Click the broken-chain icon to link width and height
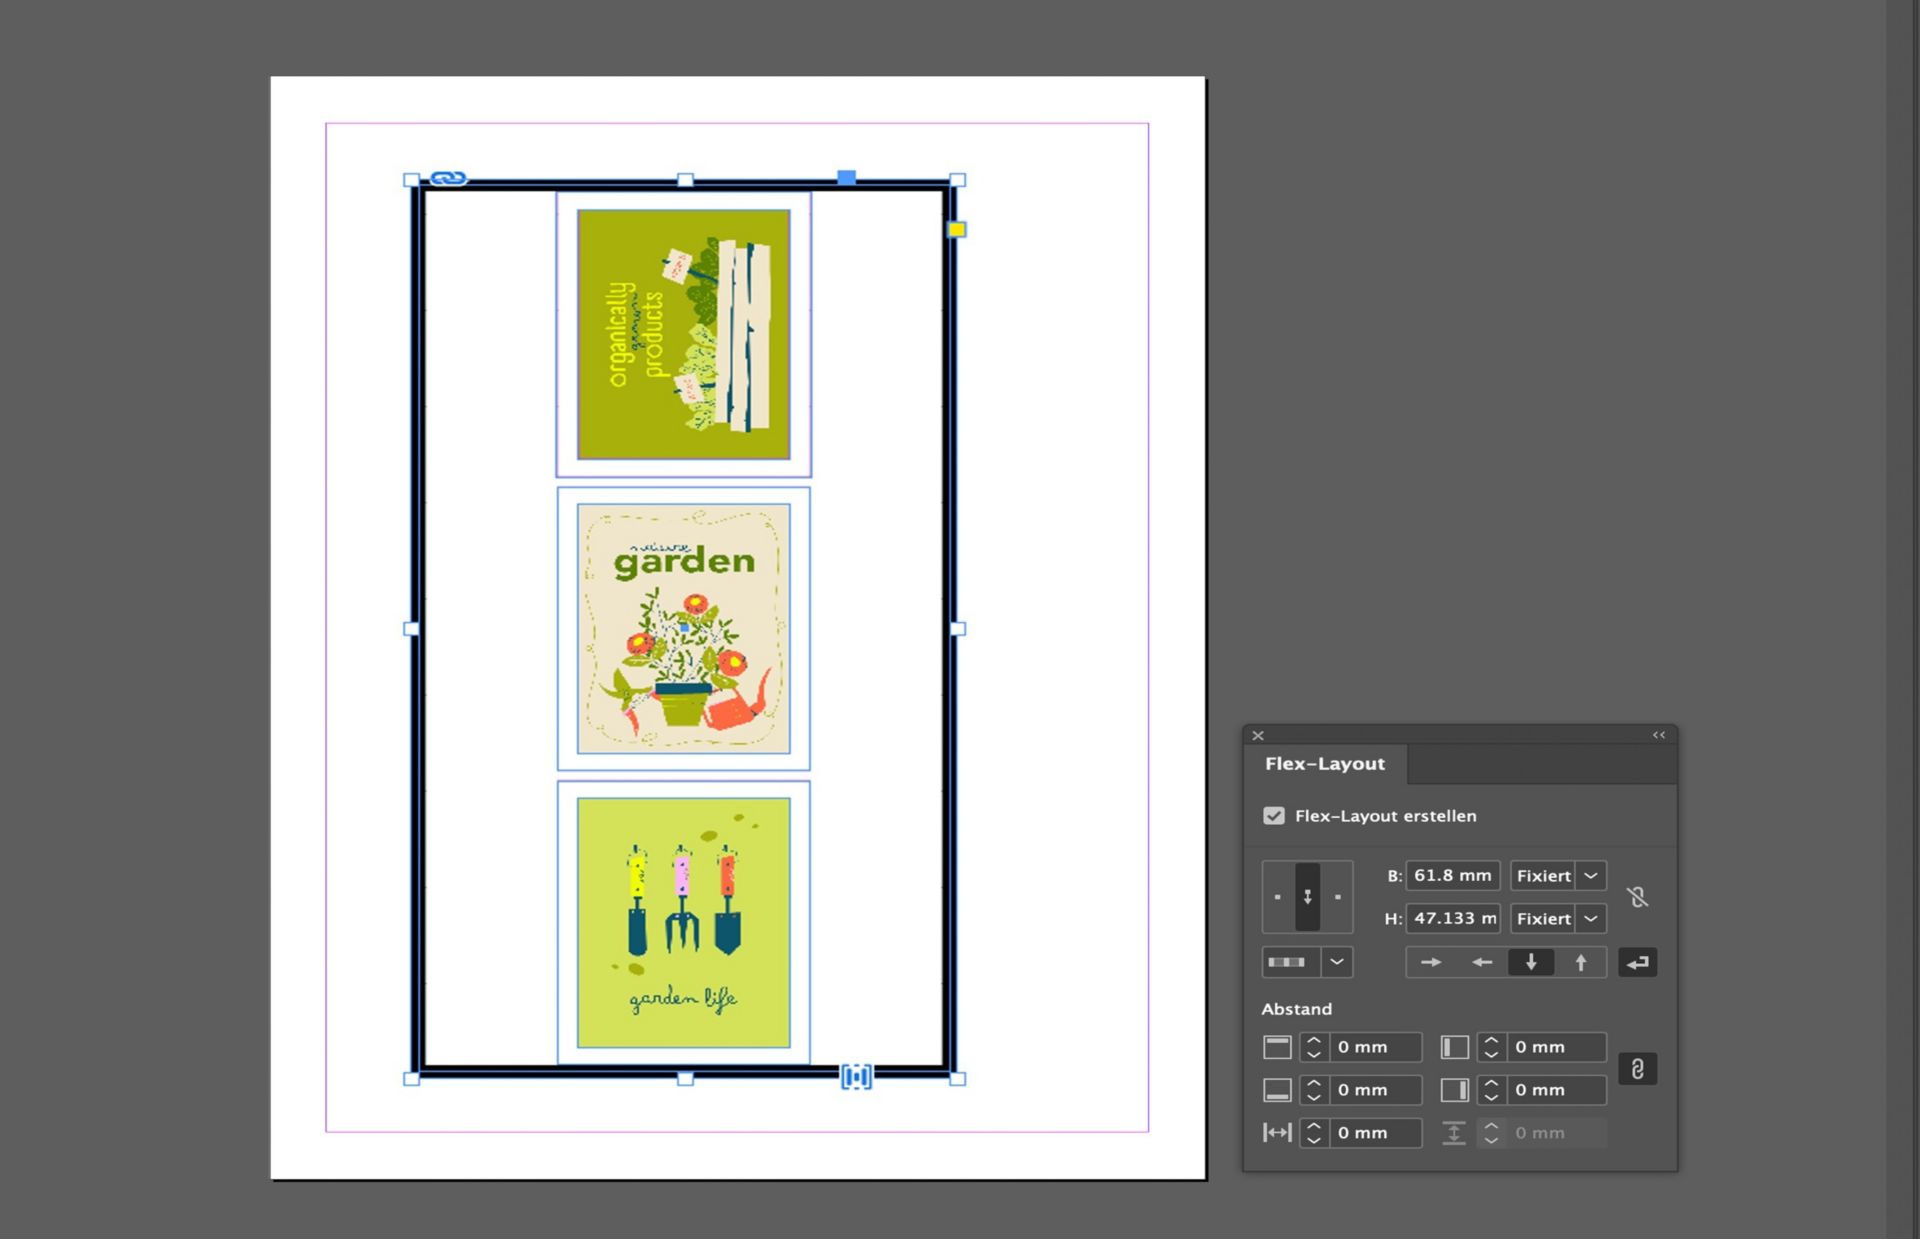1920x1239 pixels. 1638,897
